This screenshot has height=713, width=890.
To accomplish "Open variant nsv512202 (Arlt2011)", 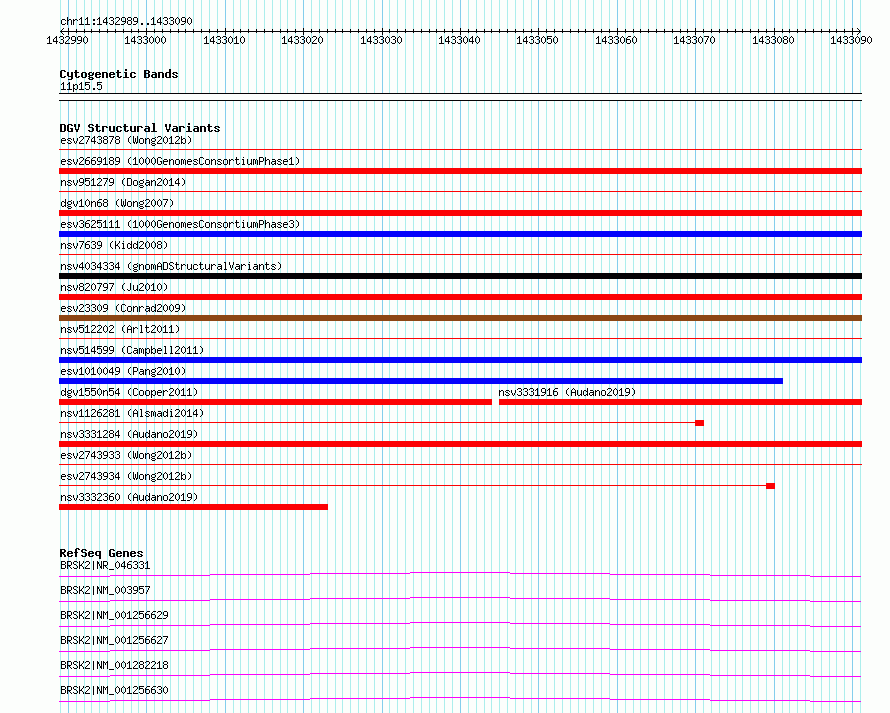I will click(120, 329).
